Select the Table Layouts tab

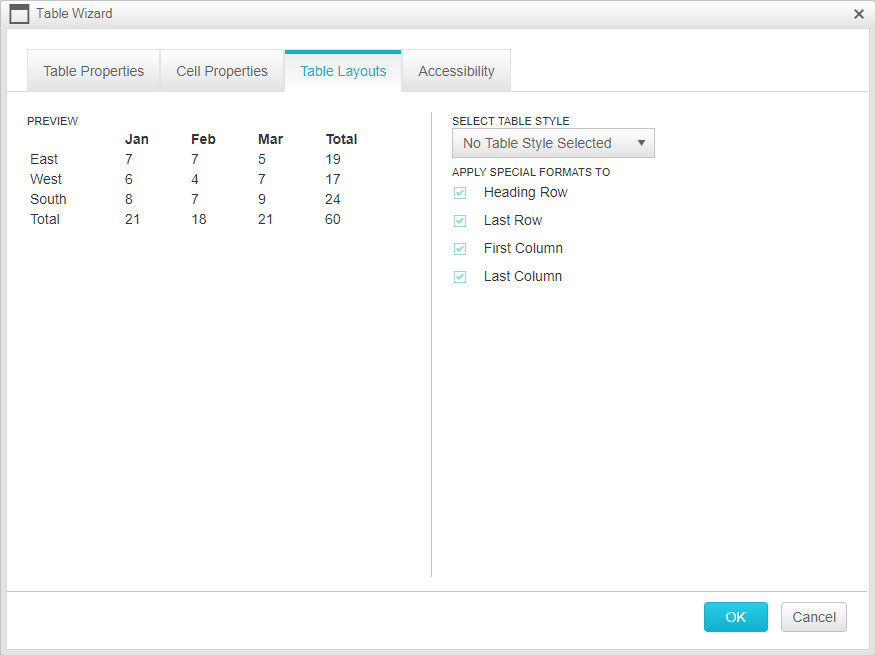343,71
